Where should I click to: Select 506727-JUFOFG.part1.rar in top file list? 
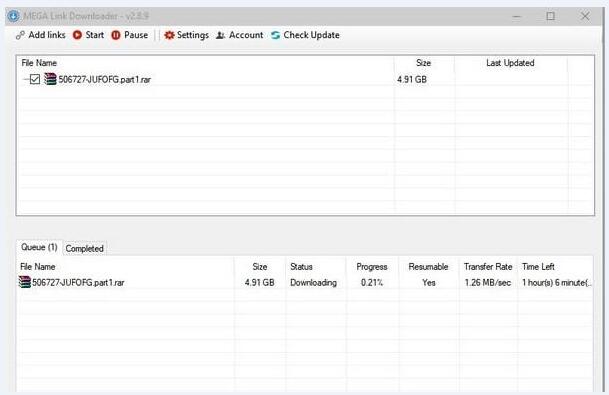104,80
